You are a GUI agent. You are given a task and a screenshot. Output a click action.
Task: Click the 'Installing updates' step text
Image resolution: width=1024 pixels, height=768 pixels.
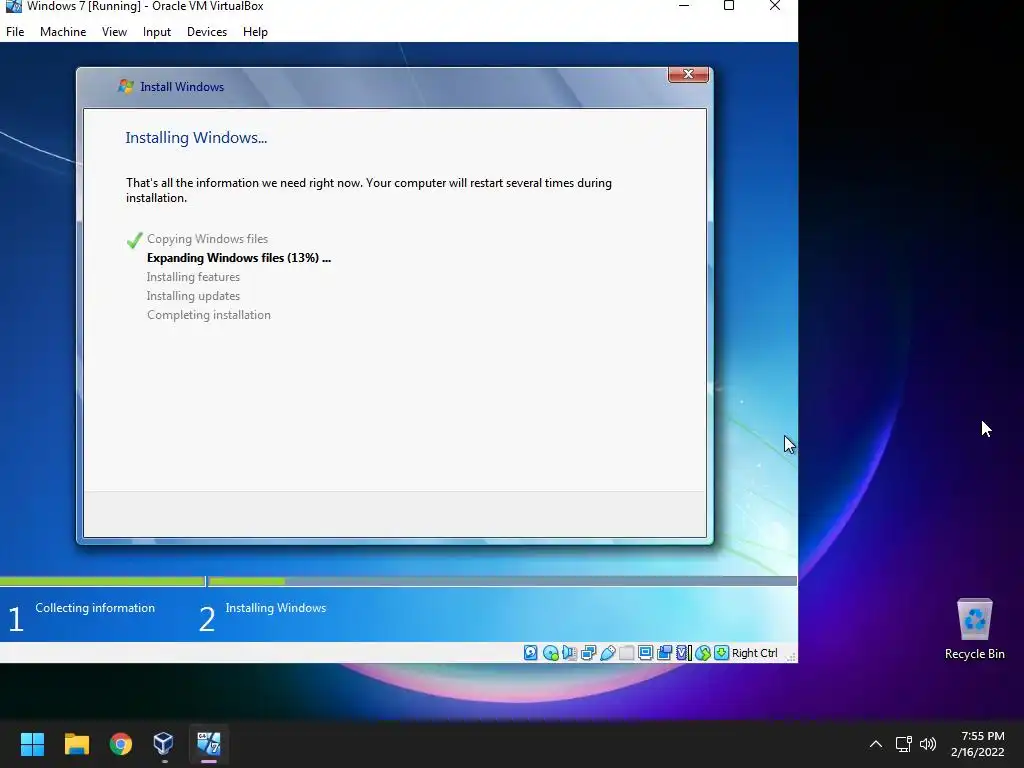tap(193, 296)
